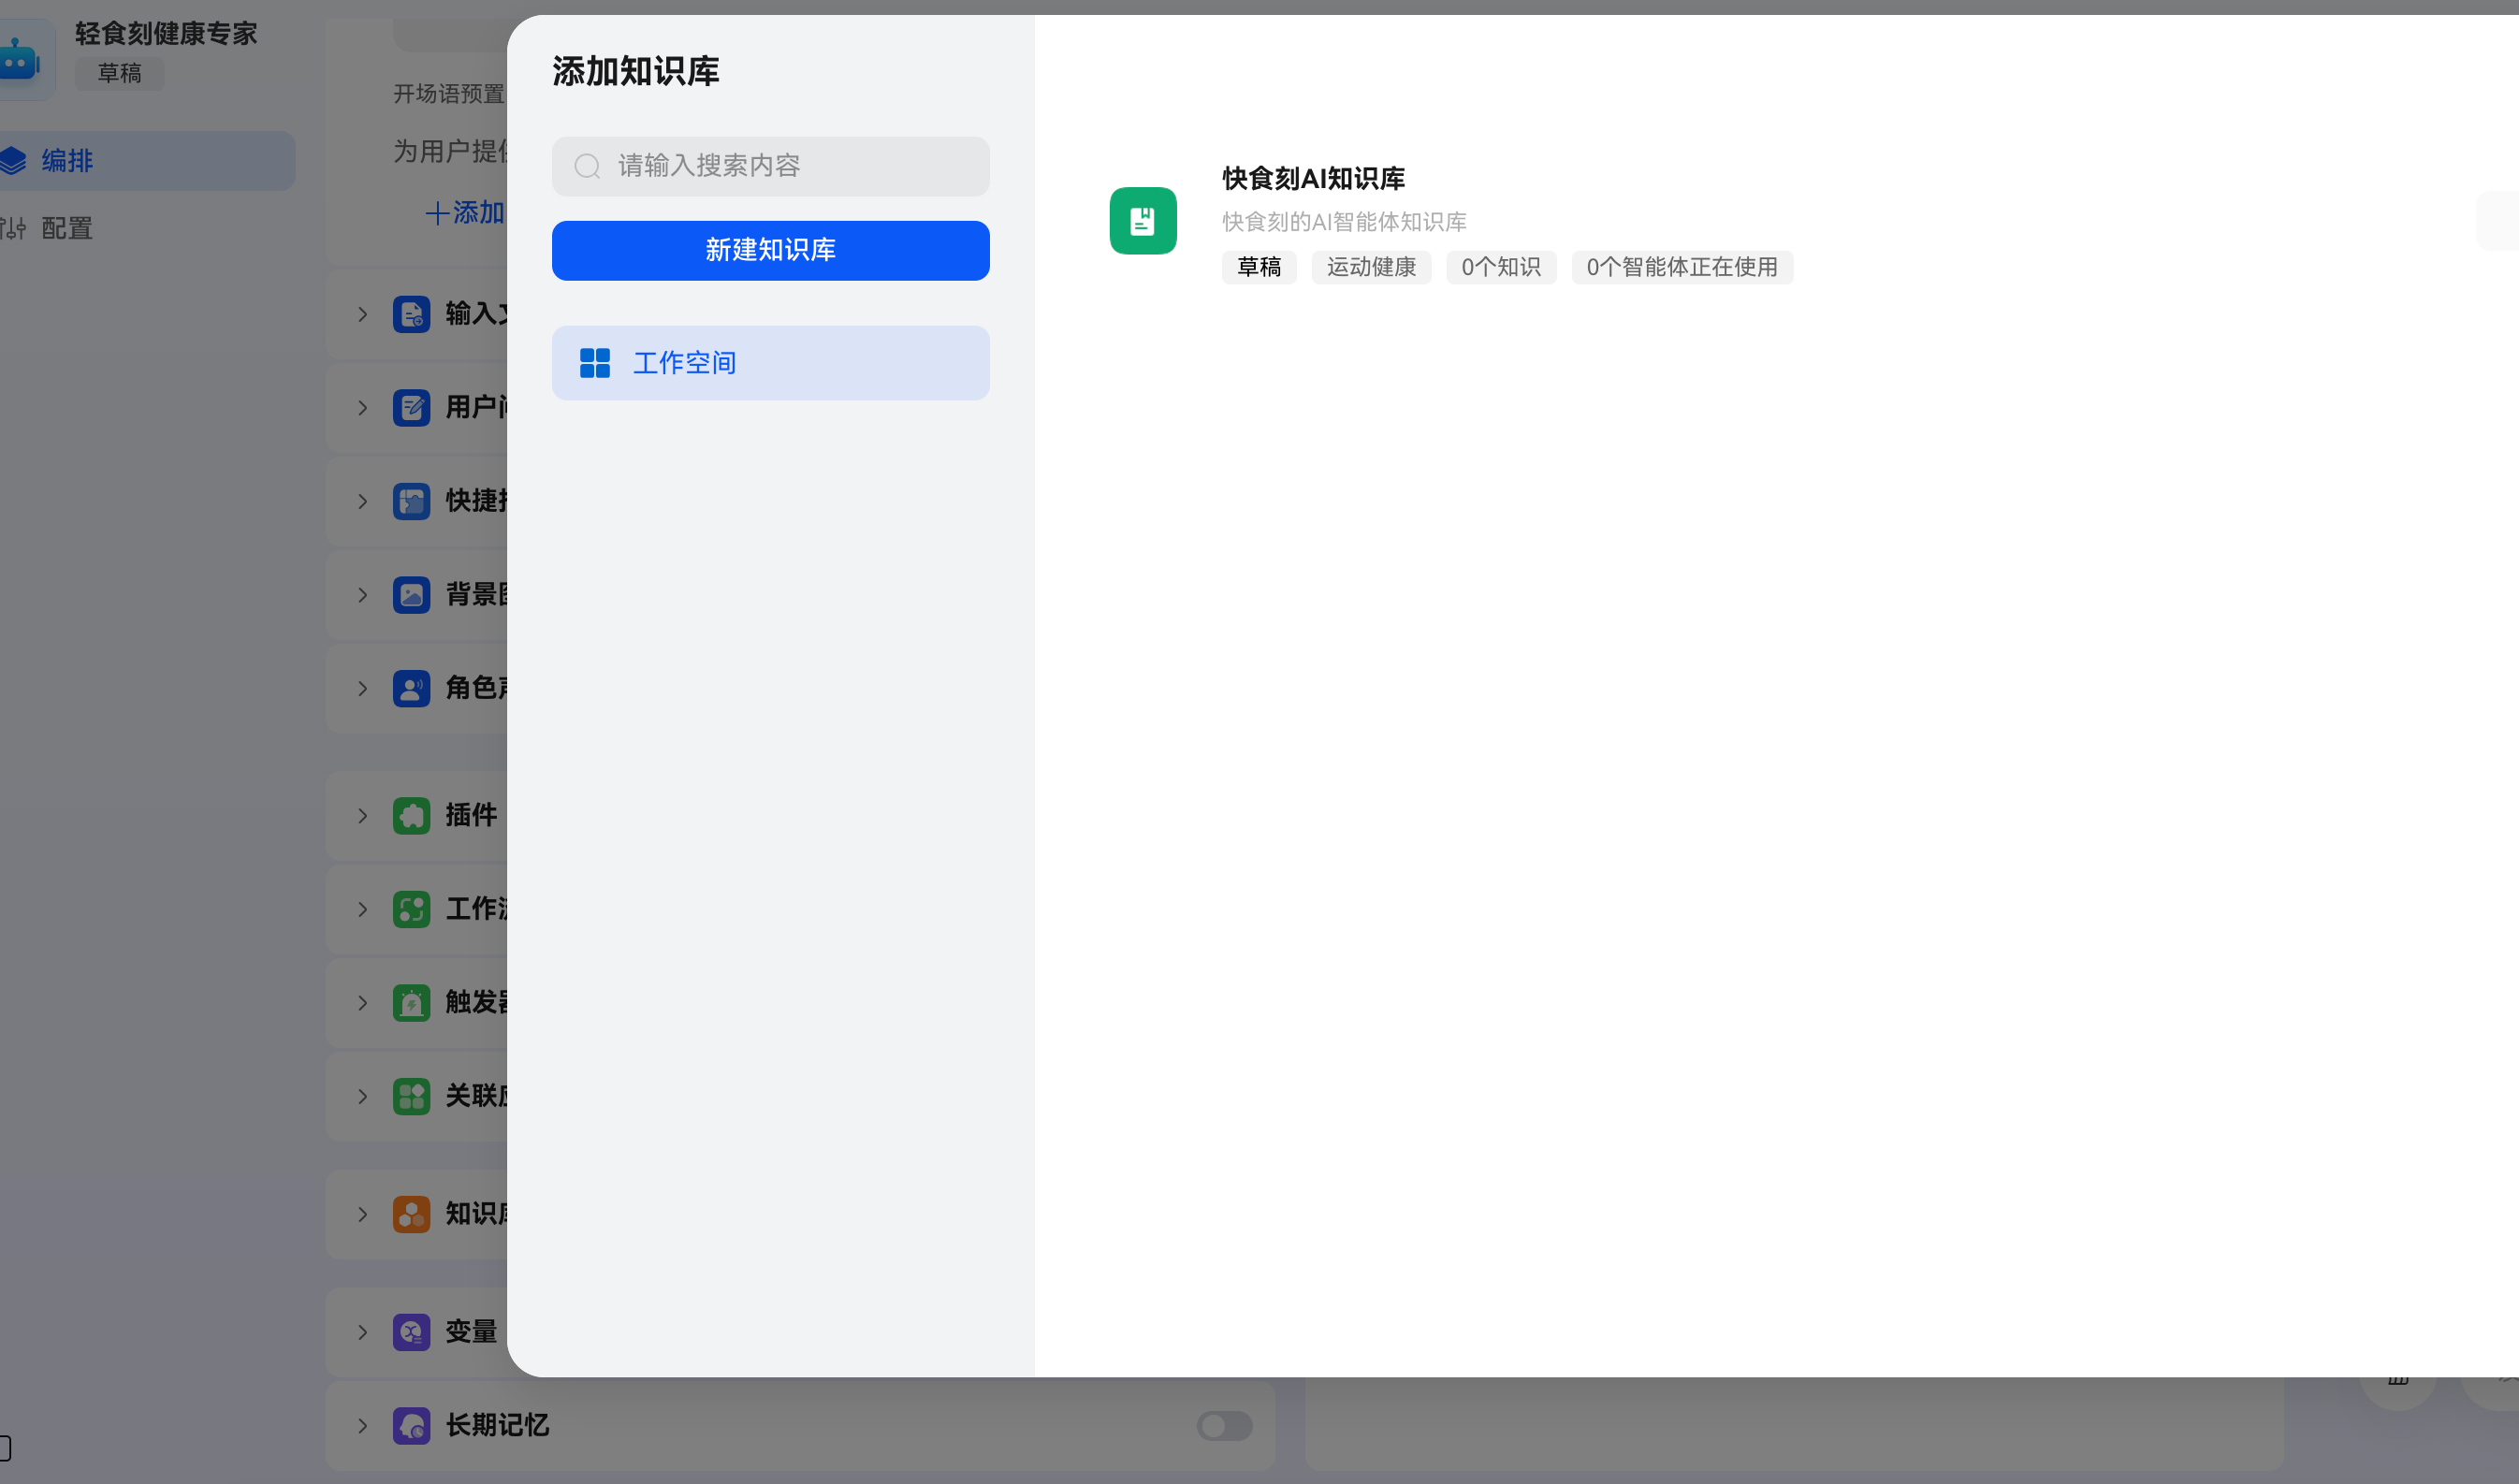Click the 角色 role voice icon
The height and width of the screenshot is (1484, 2519).
pos(411,688)
